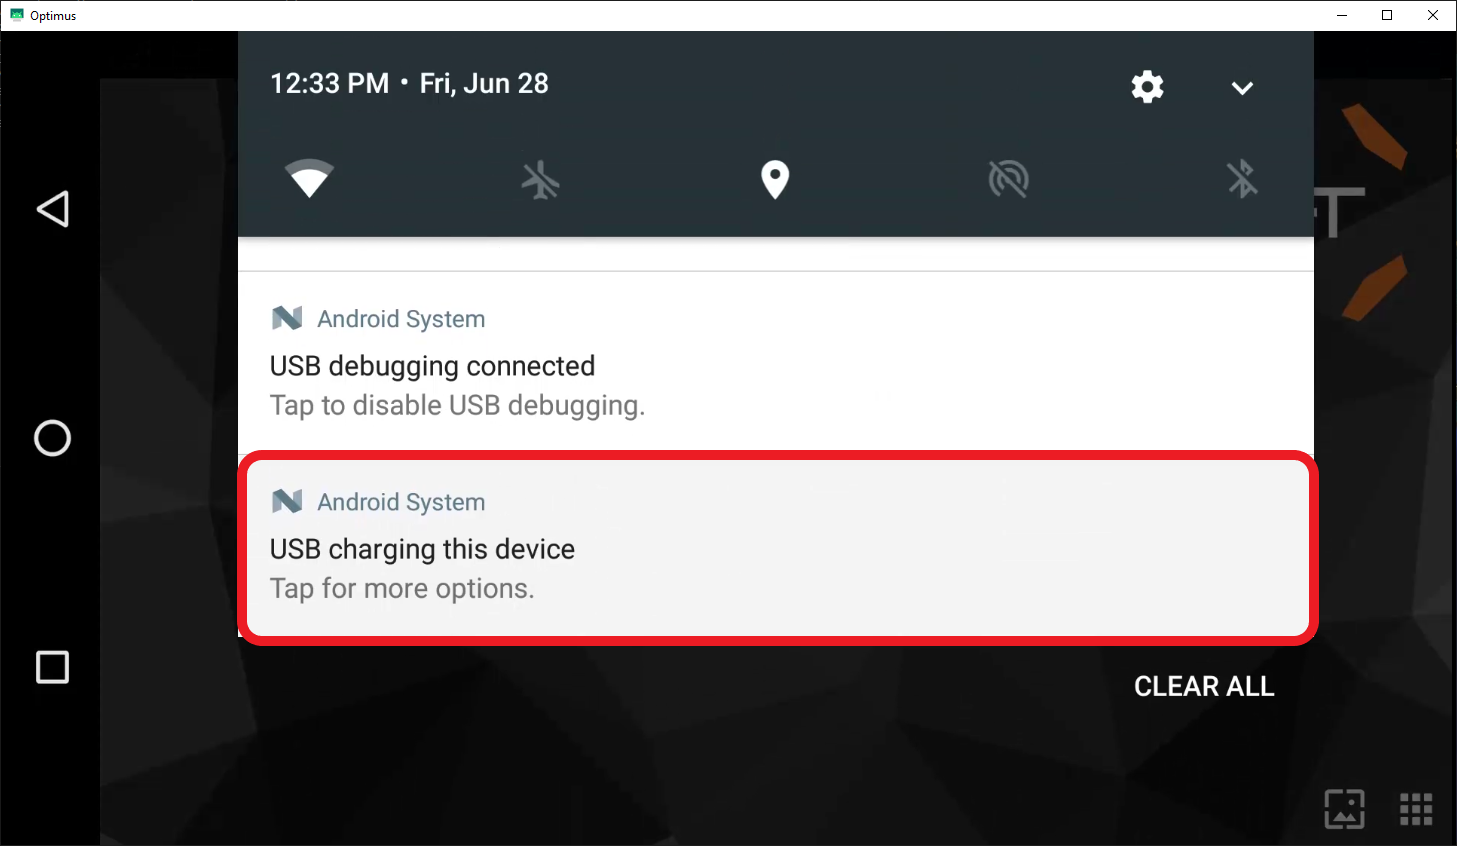Toggle airplane mode quick setting

pos(541,180)
